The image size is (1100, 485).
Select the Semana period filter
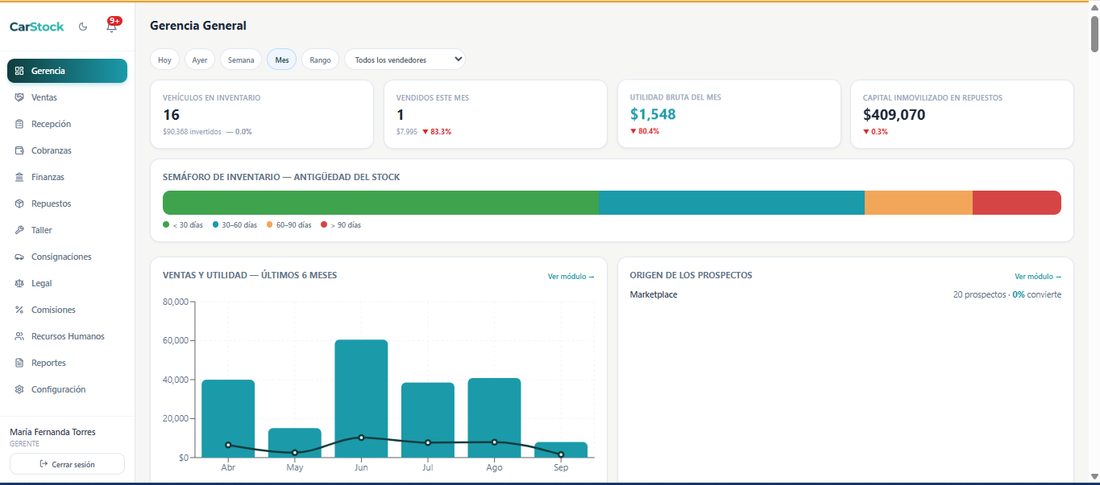241,60
